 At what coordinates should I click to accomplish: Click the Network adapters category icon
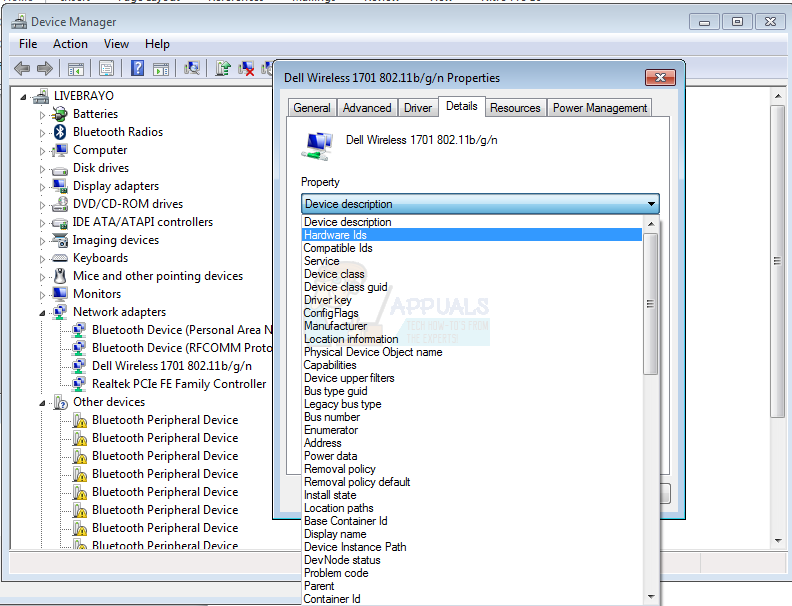[60, 312]
